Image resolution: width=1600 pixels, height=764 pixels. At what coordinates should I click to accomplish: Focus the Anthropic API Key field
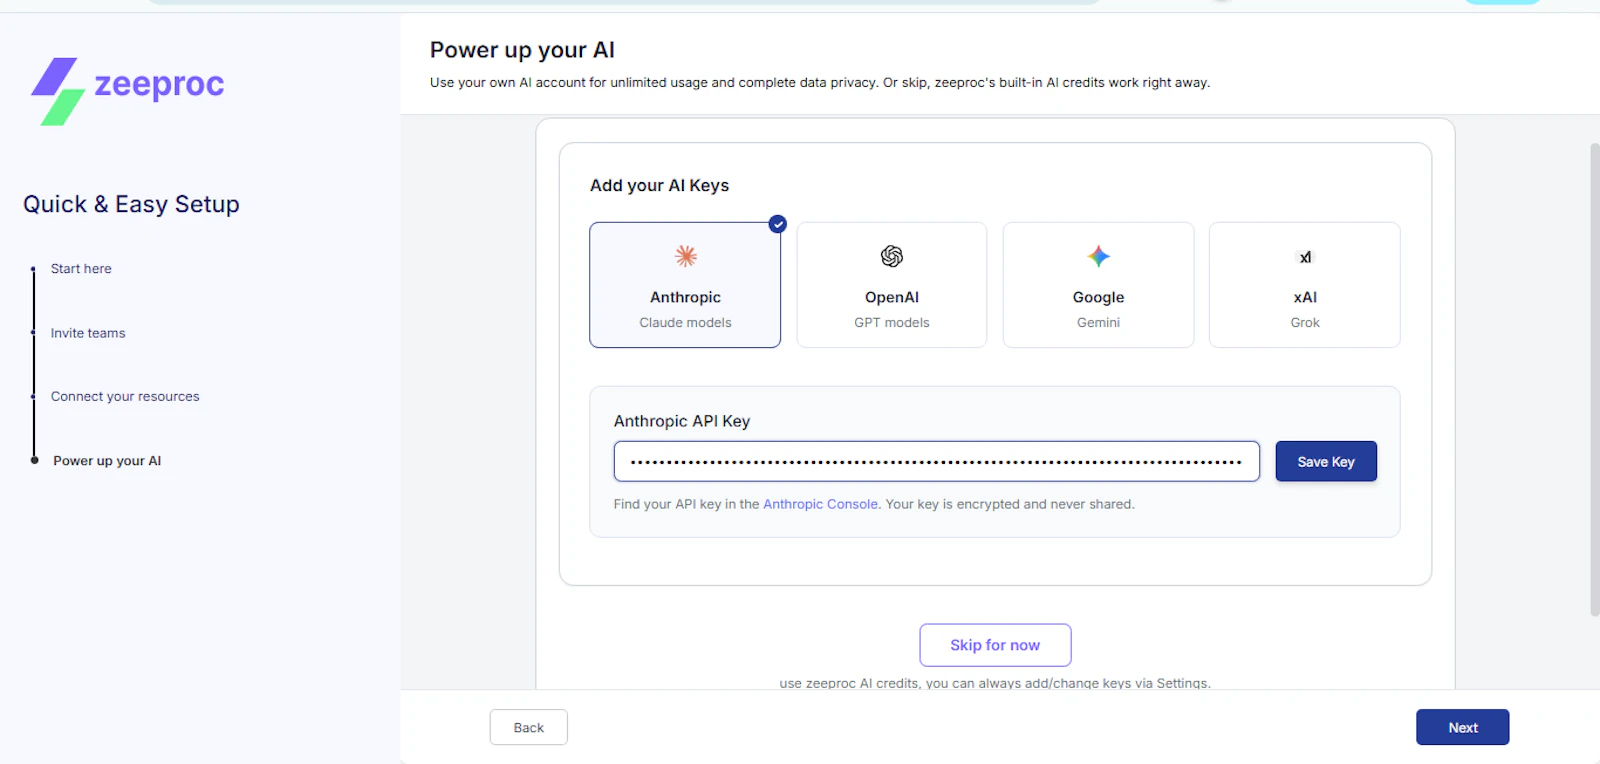937,461
